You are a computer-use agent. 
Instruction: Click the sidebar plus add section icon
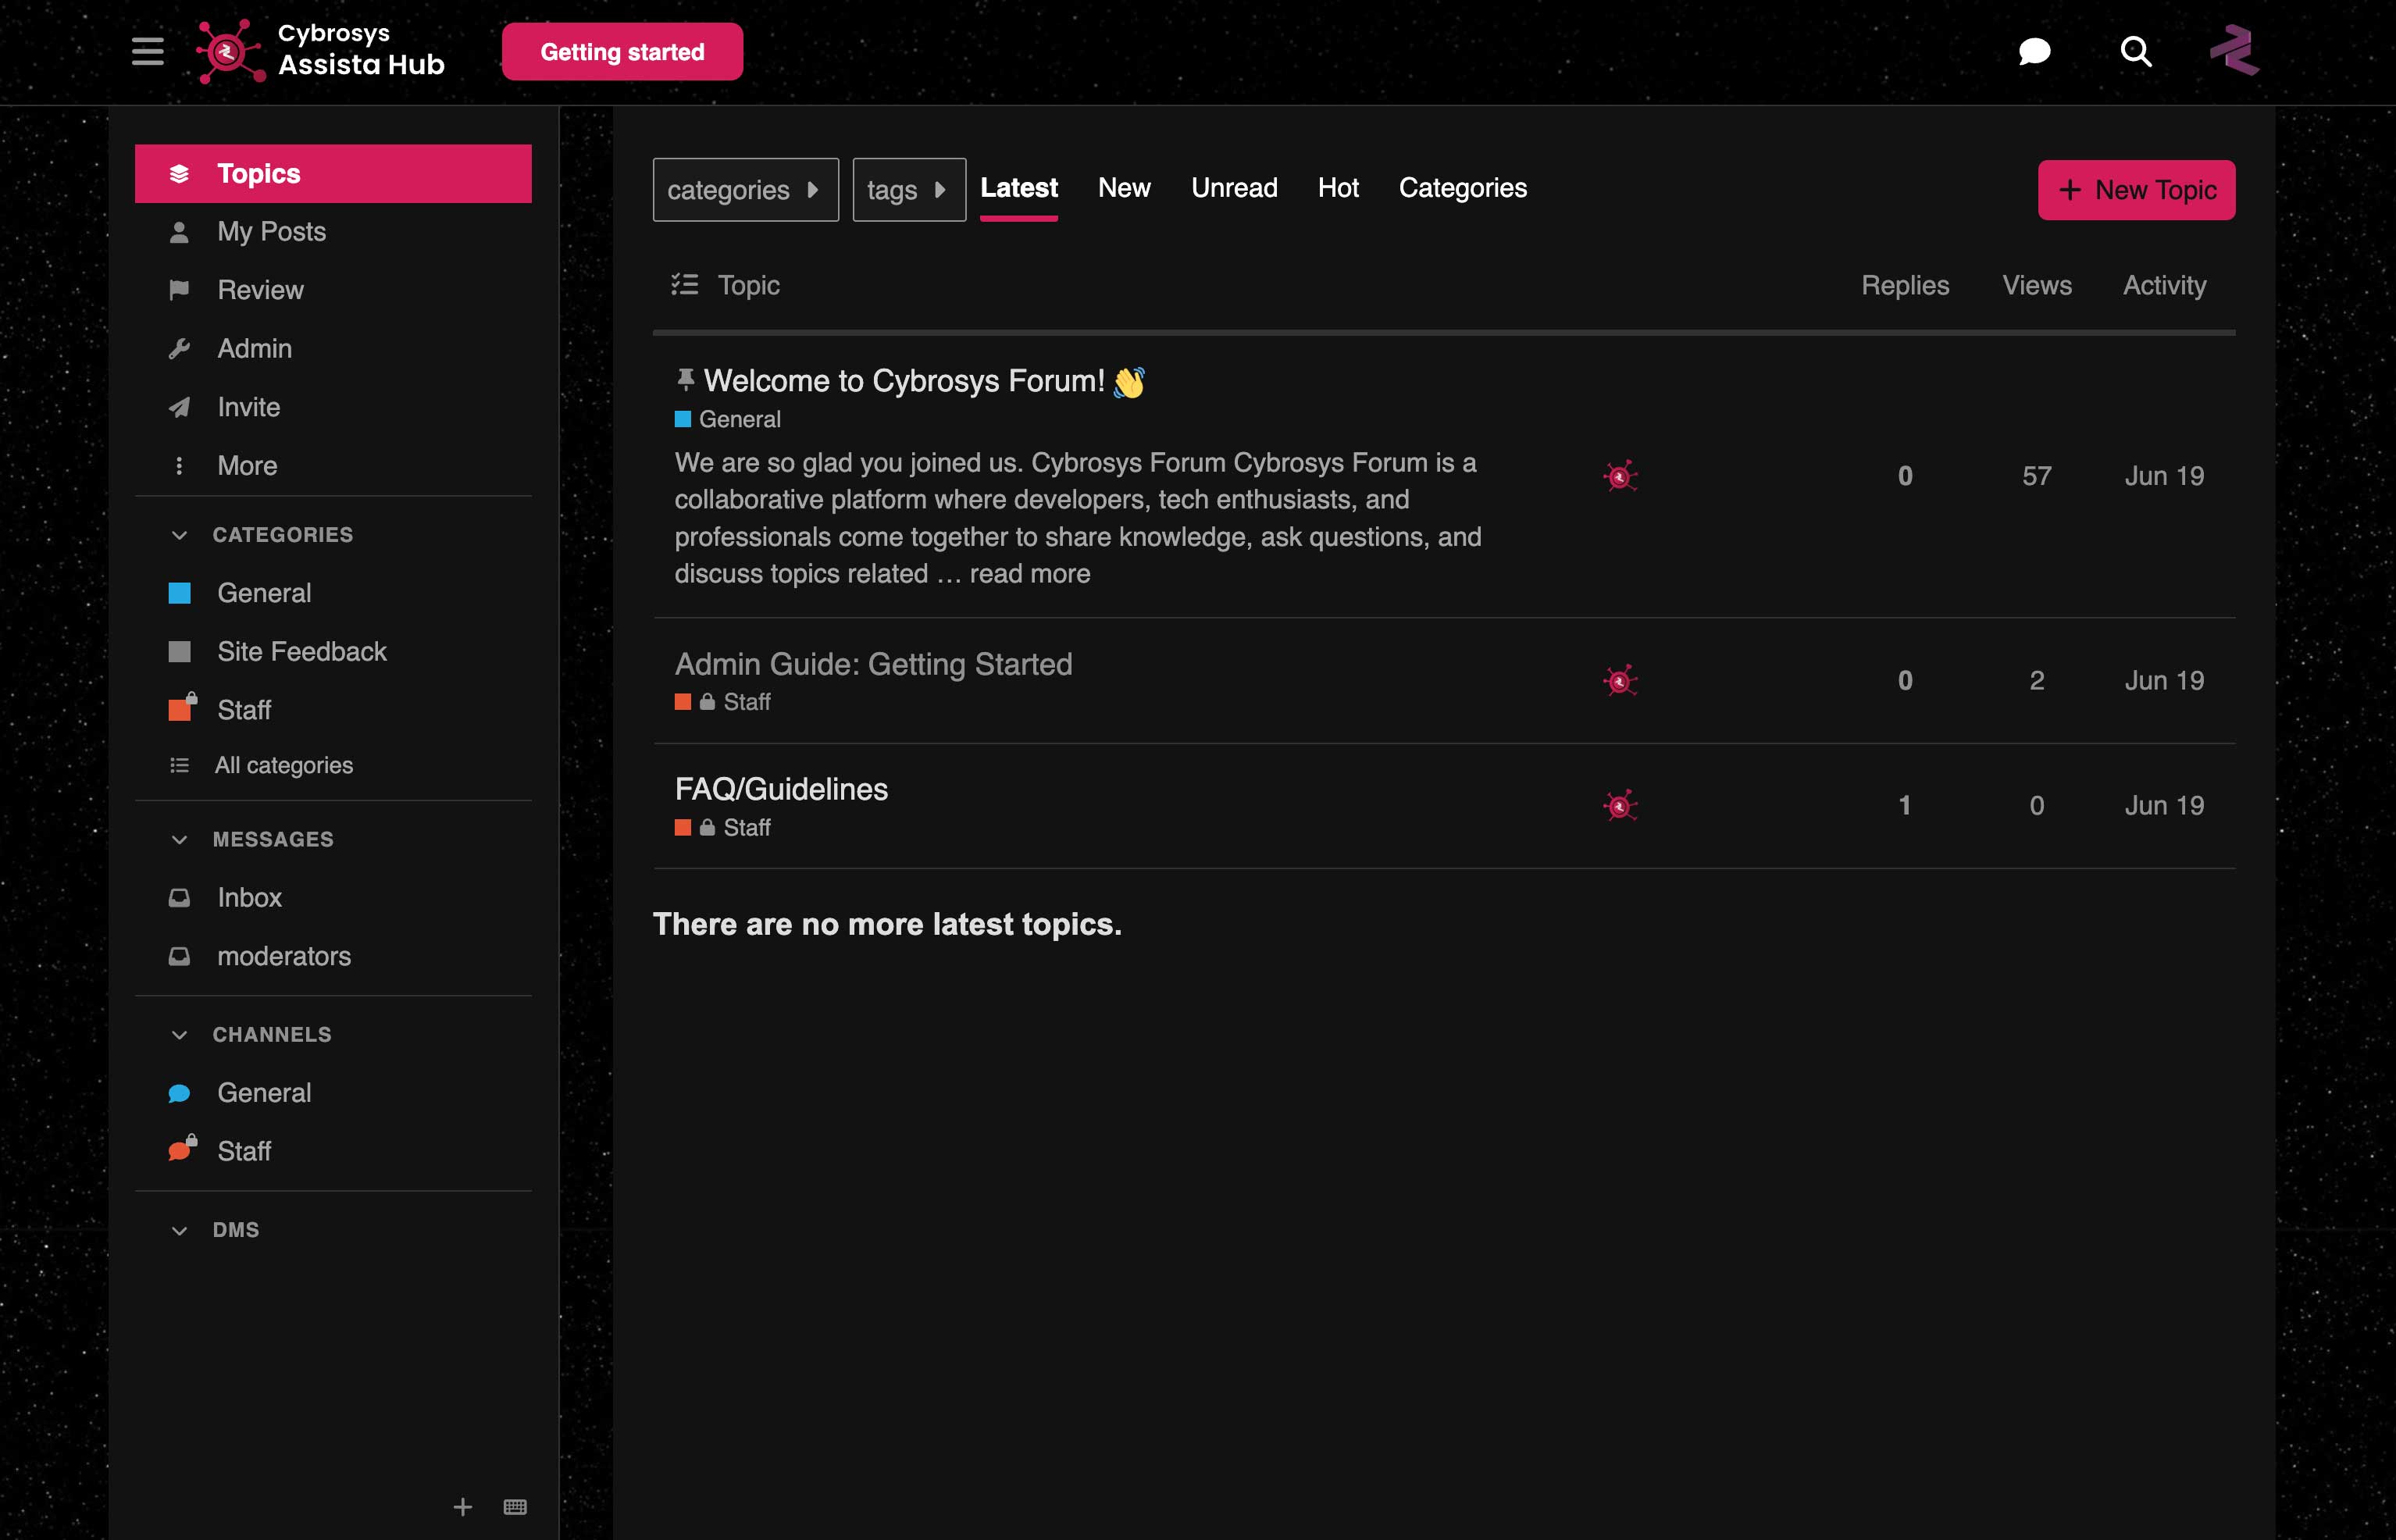point(463,1507)
